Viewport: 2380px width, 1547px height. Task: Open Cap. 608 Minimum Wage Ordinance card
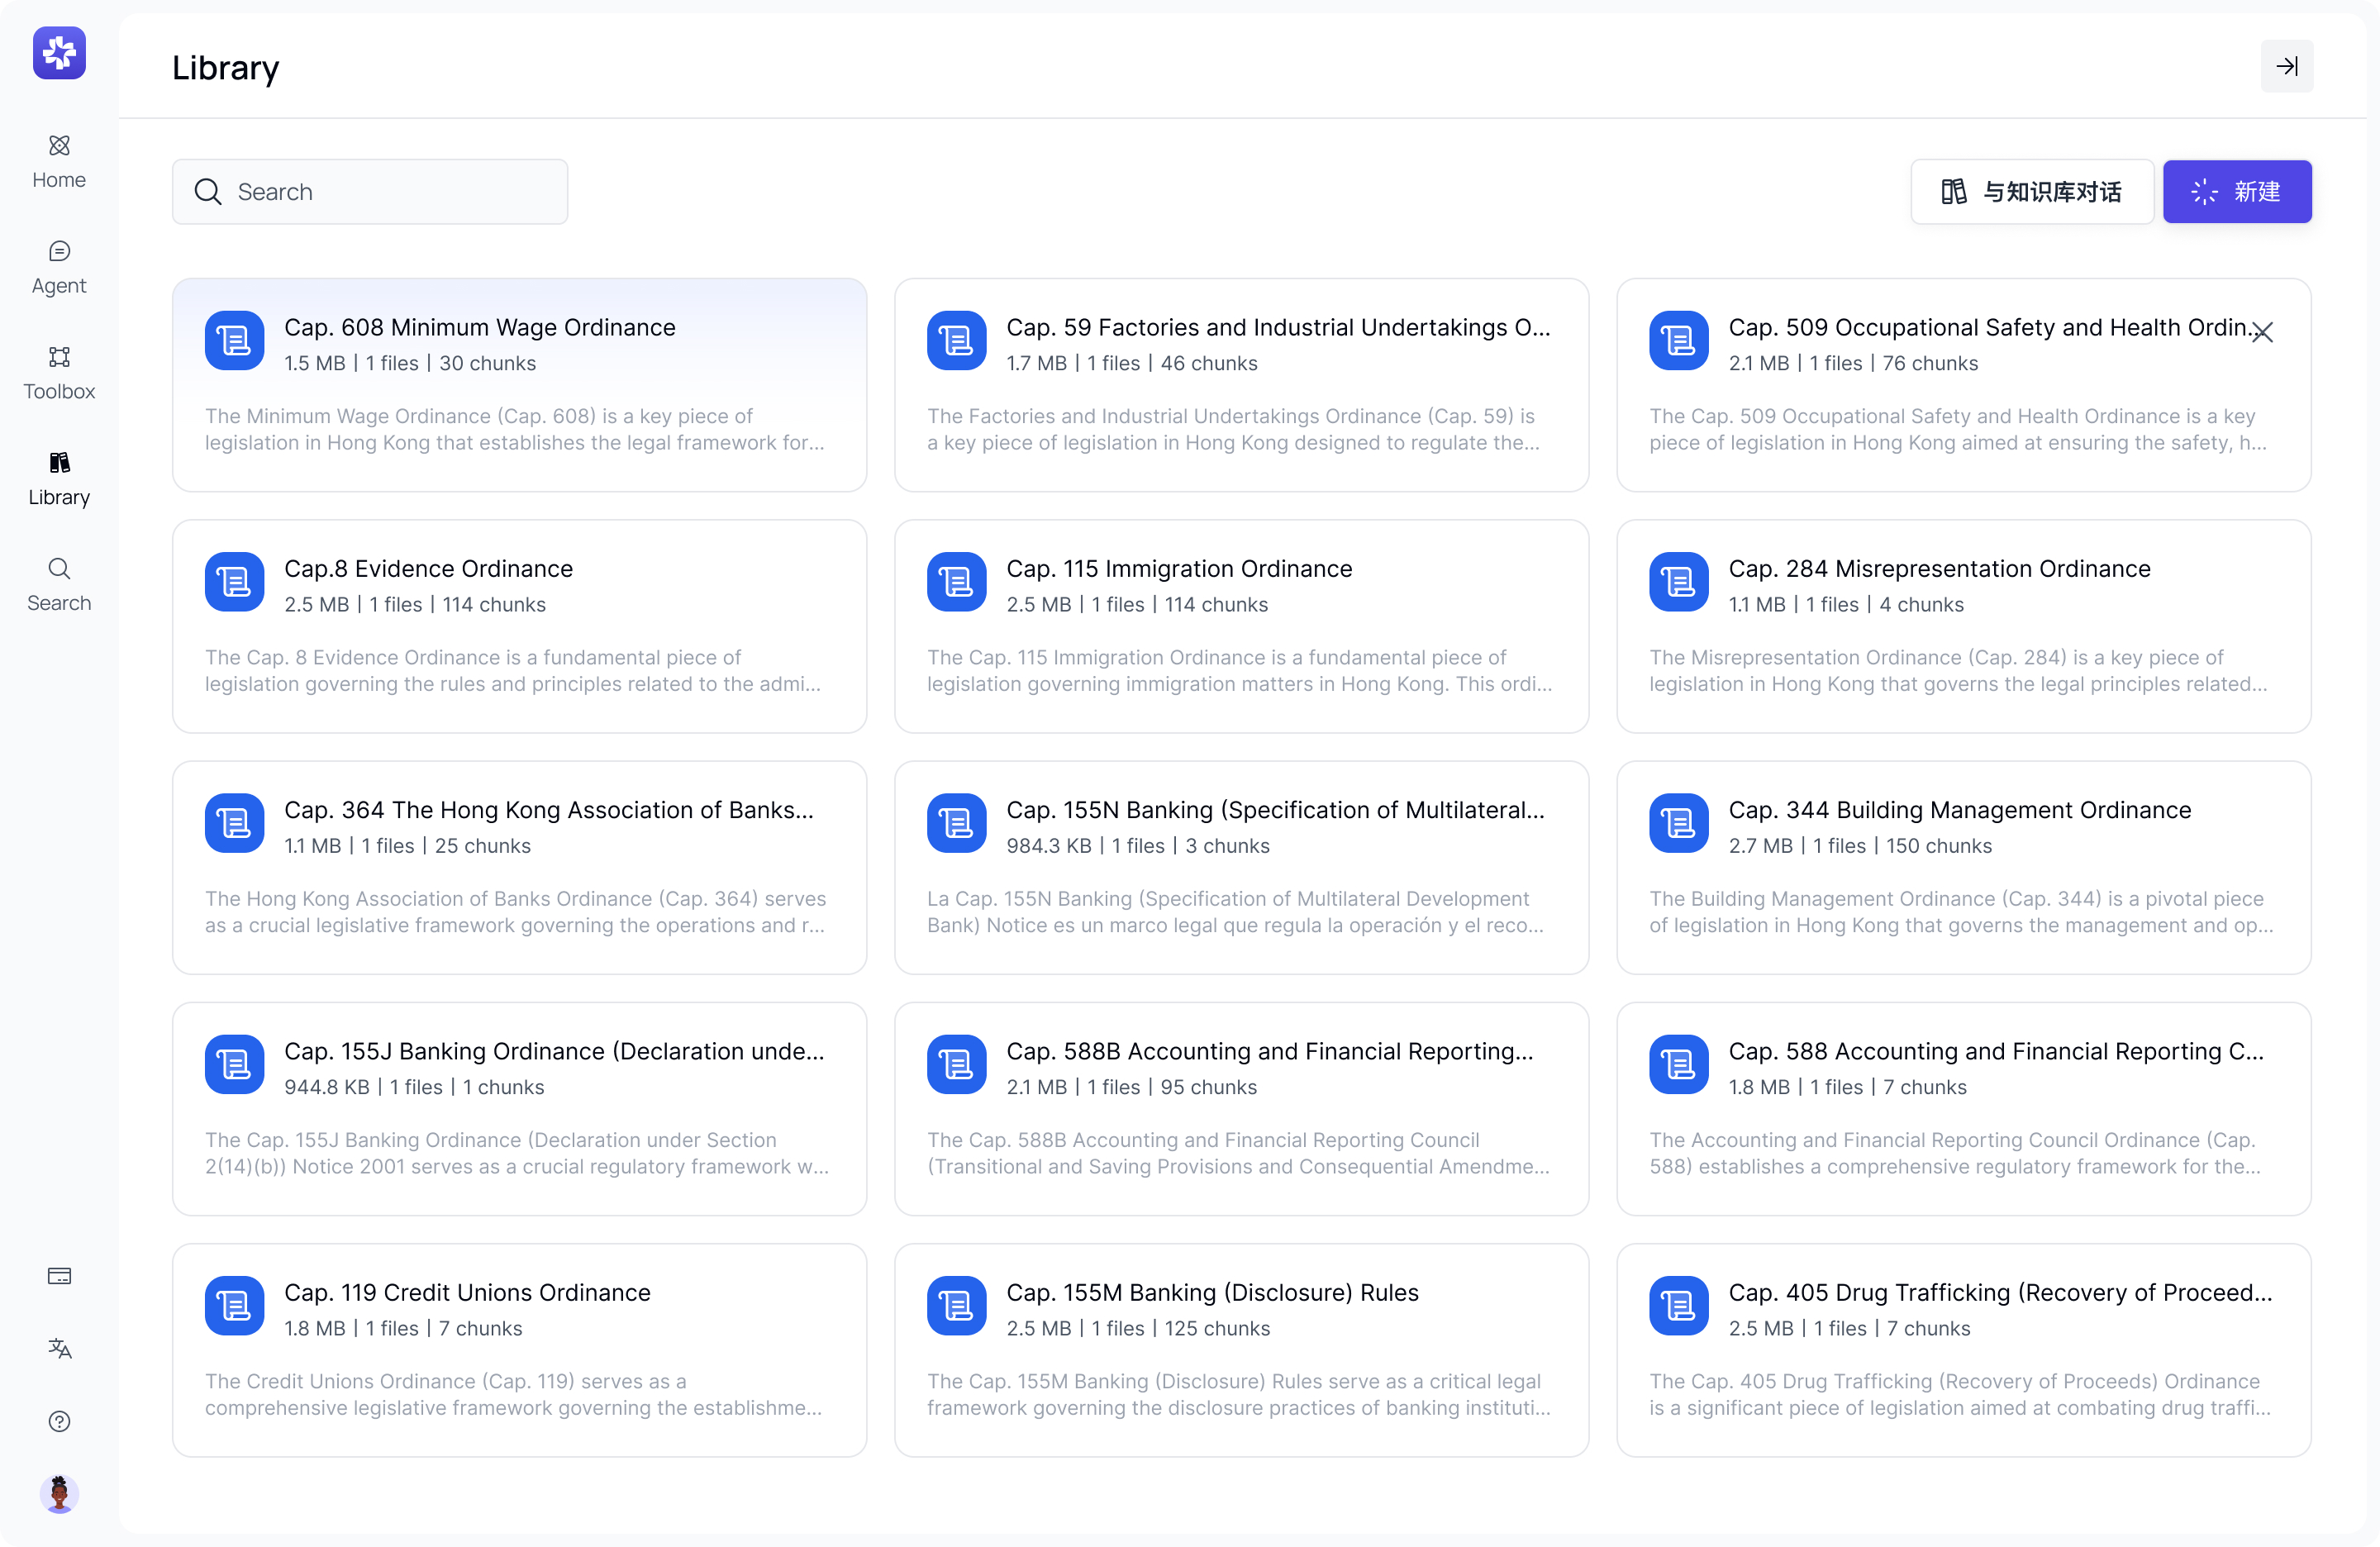[519, 385]
